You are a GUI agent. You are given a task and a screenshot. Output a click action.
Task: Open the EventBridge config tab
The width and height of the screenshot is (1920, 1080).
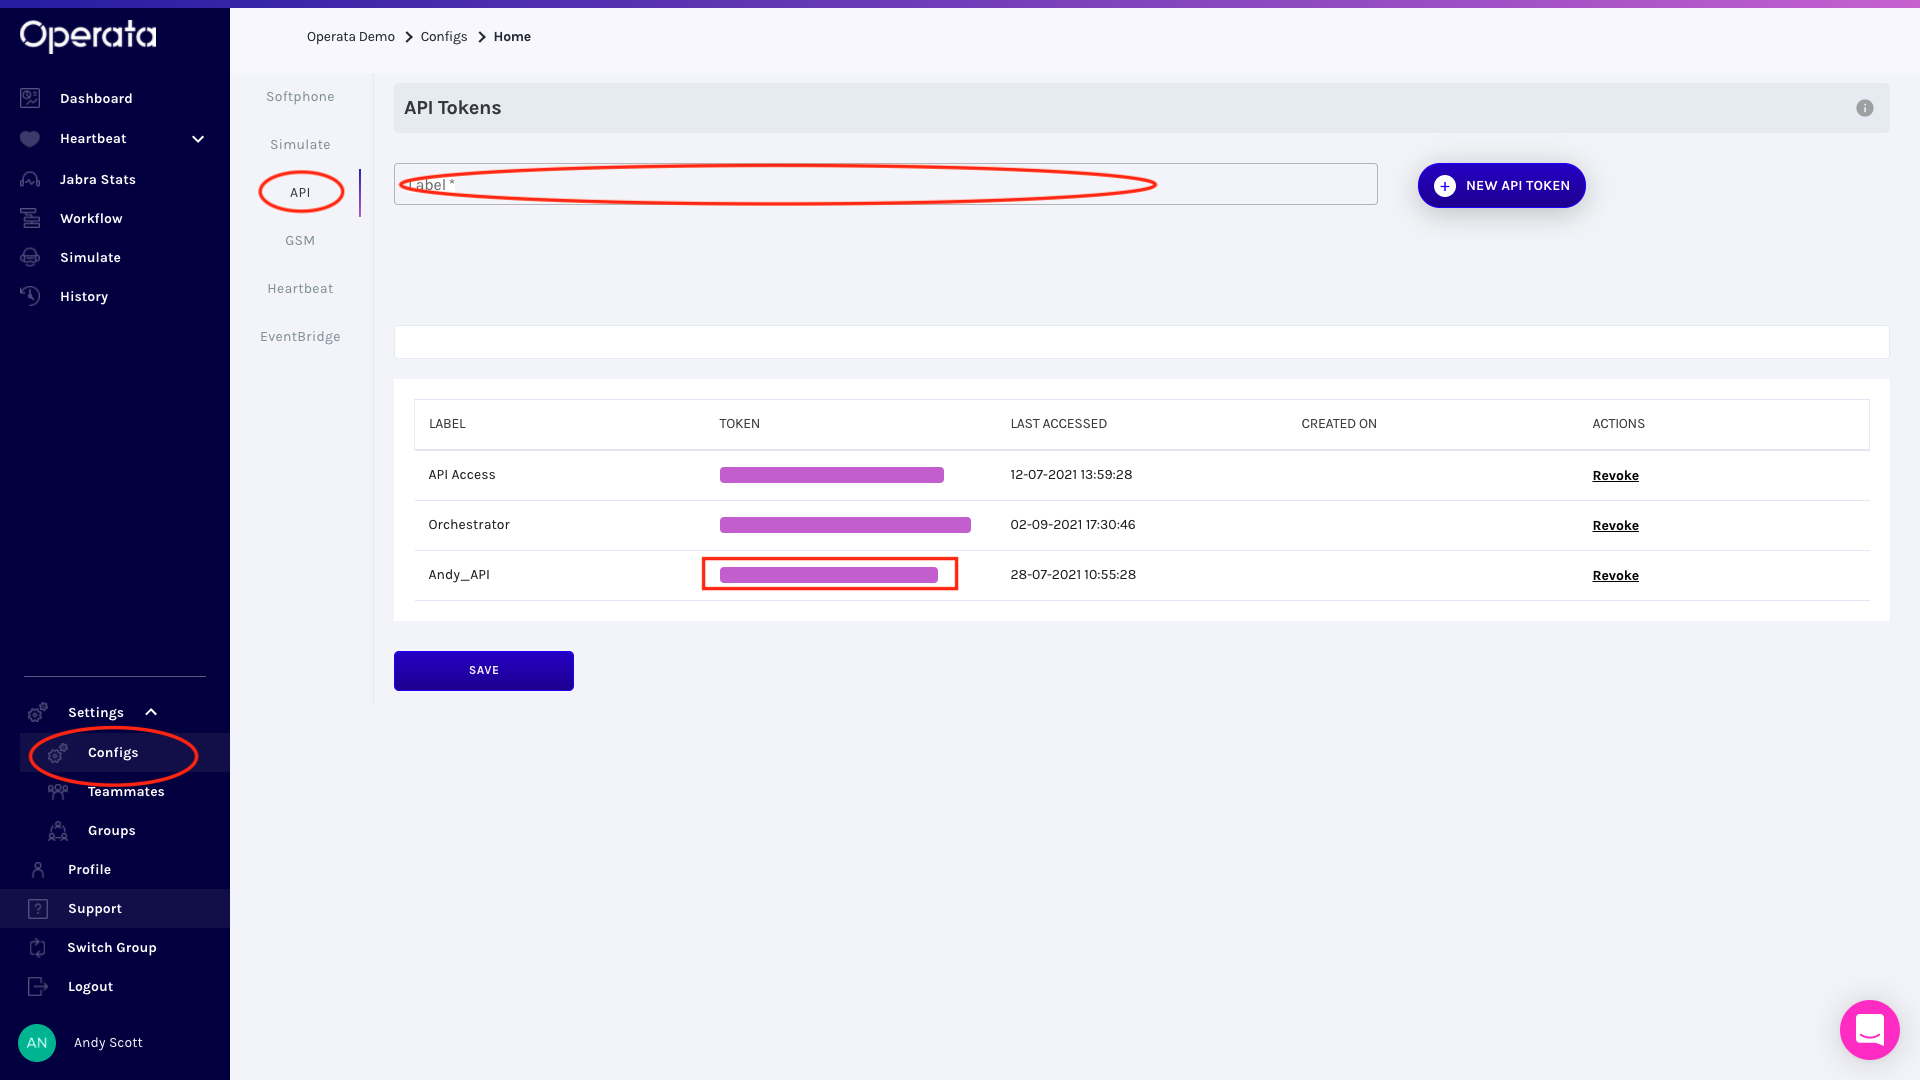(300, 337)
